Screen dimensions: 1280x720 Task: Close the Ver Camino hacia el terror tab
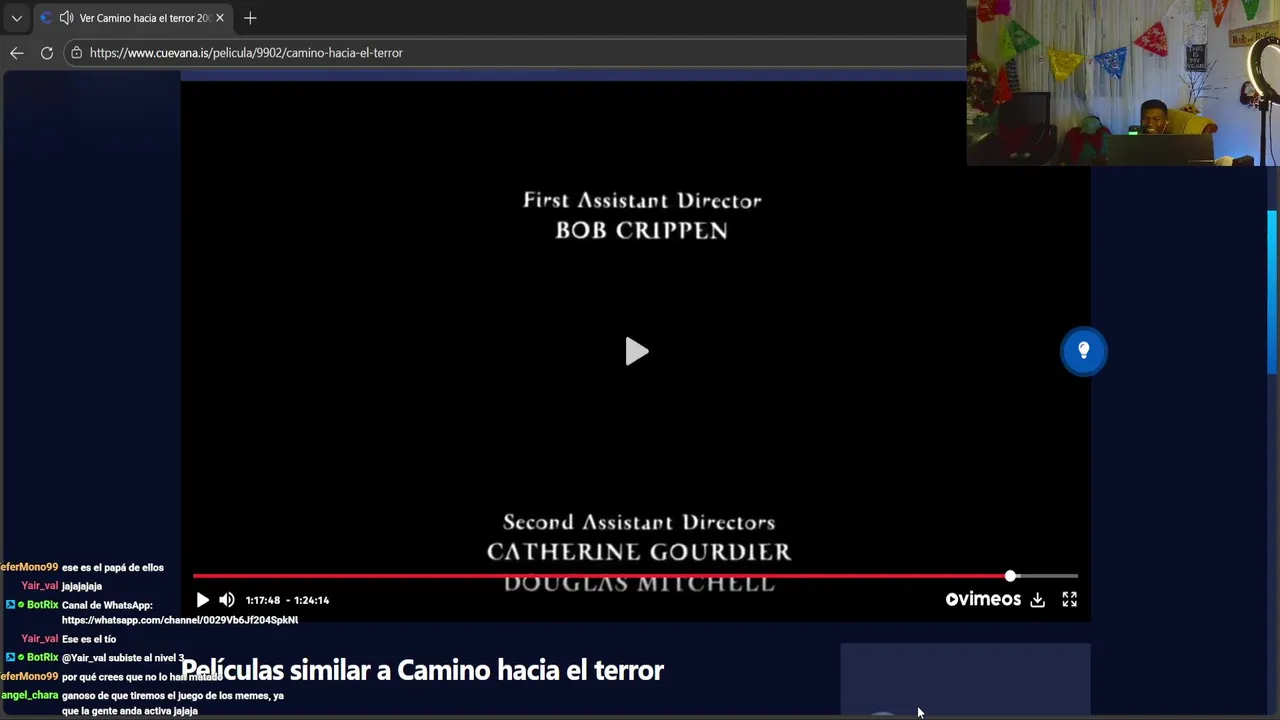(x=220, y=18)
